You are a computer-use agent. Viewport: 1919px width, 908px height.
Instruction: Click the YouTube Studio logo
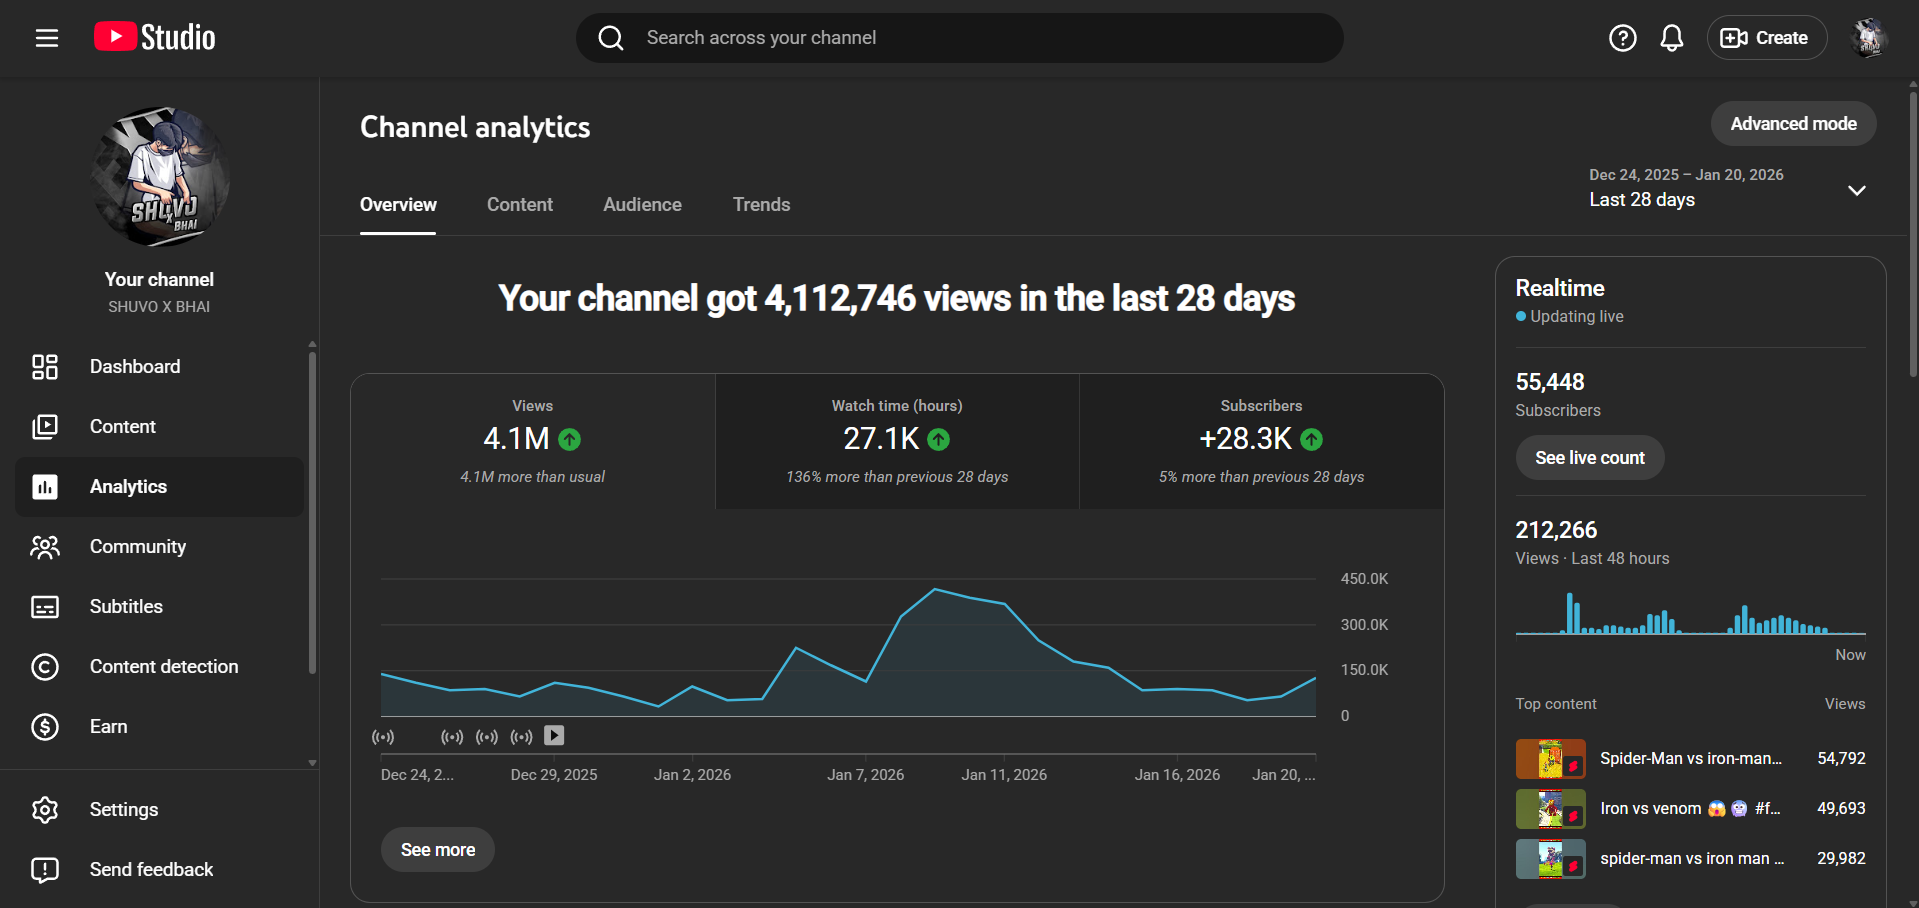(x=155, y=38)
